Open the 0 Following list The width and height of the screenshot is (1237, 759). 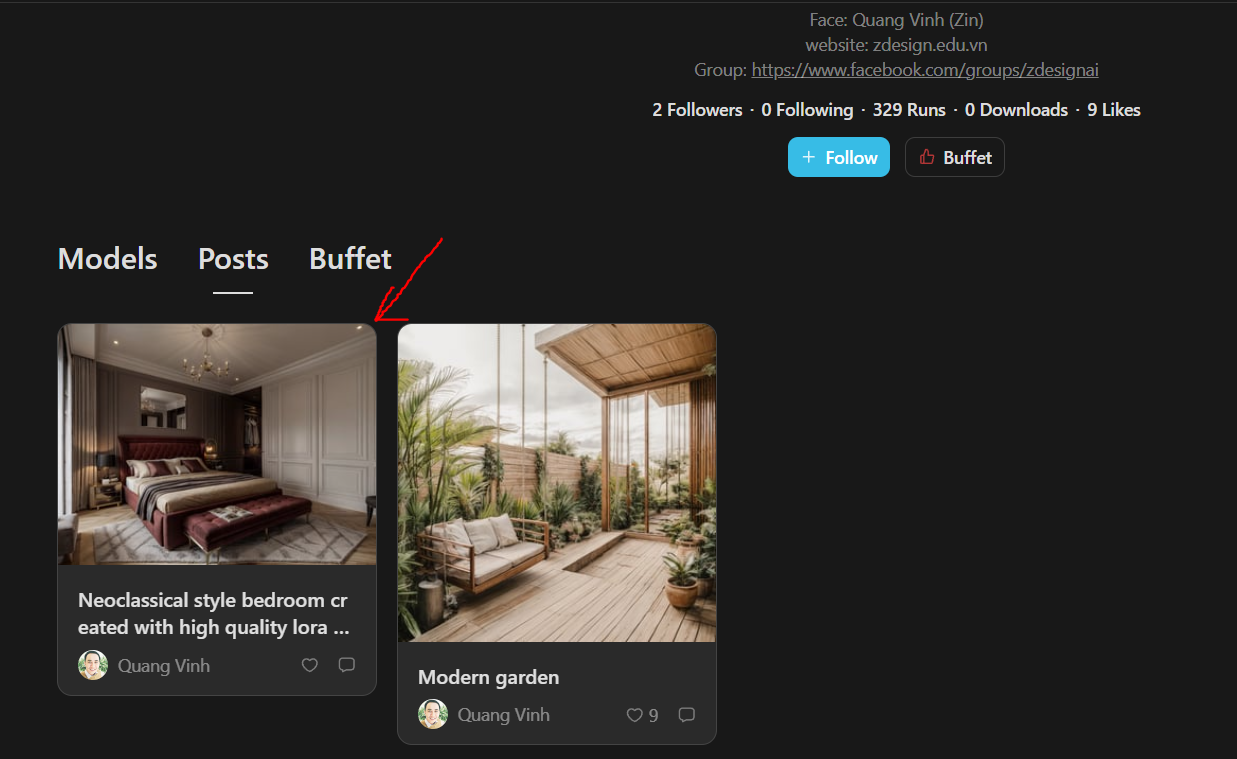(x=807, y=110)
